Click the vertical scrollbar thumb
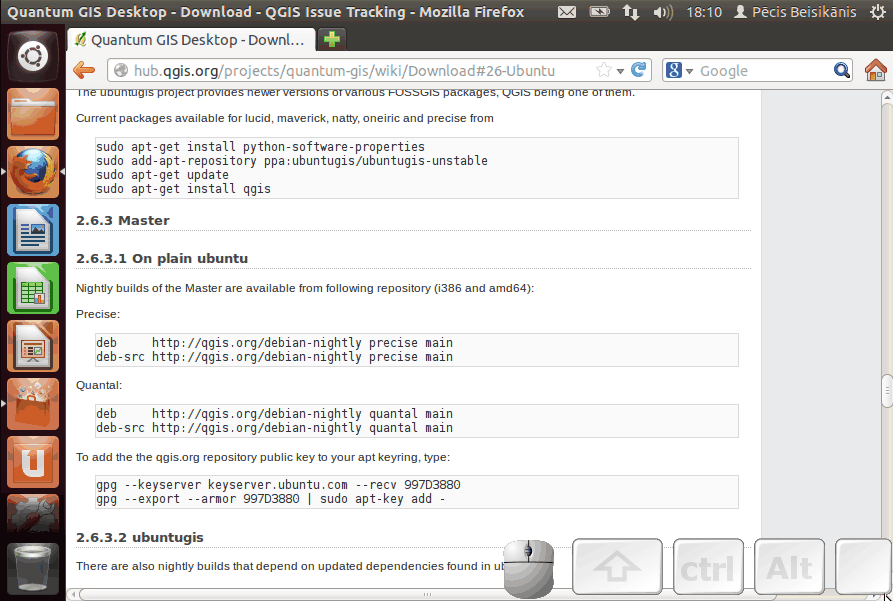Viewport: 893px width, 601px height. coord(887,391)
